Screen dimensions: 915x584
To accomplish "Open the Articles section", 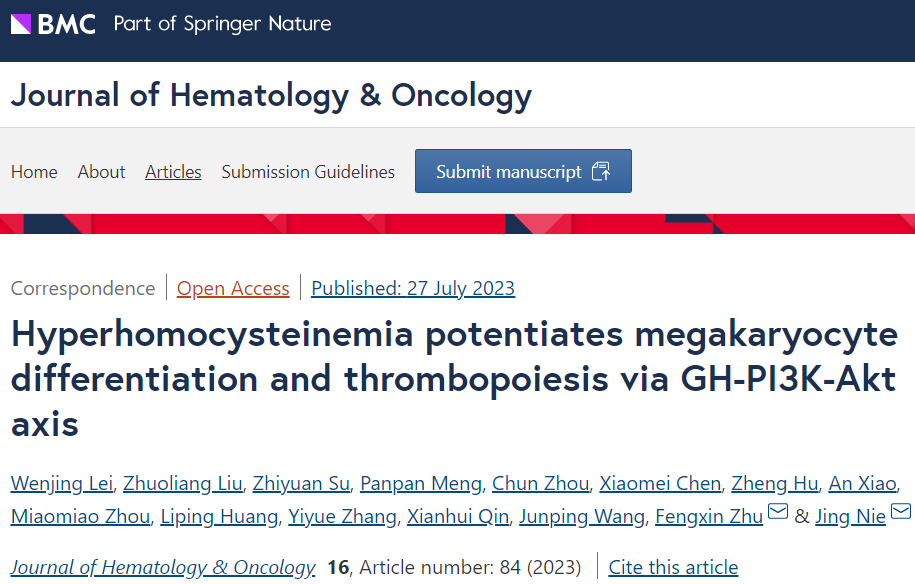I will pyautogui.click(x=173, y=172).
